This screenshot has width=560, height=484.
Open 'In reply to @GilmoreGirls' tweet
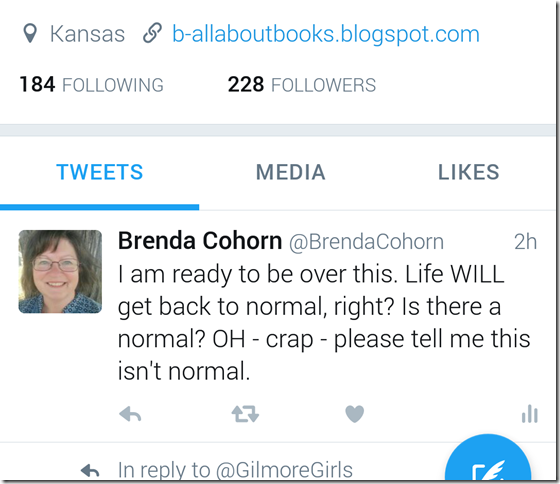tap(235, 470)
